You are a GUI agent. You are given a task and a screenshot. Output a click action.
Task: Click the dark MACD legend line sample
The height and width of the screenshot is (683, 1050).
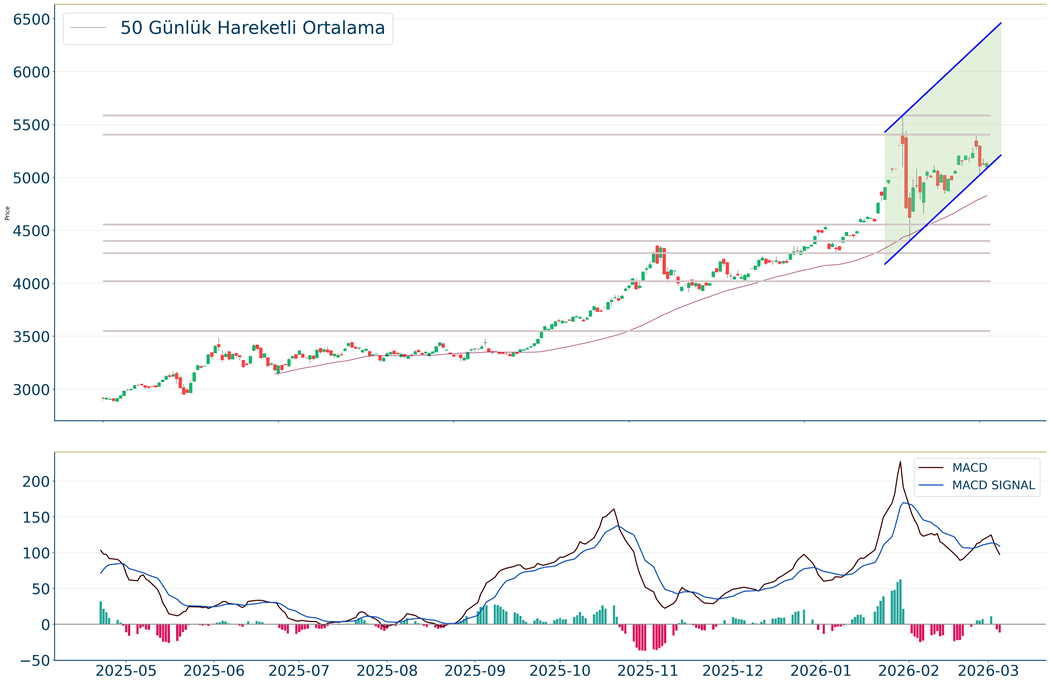931,467
